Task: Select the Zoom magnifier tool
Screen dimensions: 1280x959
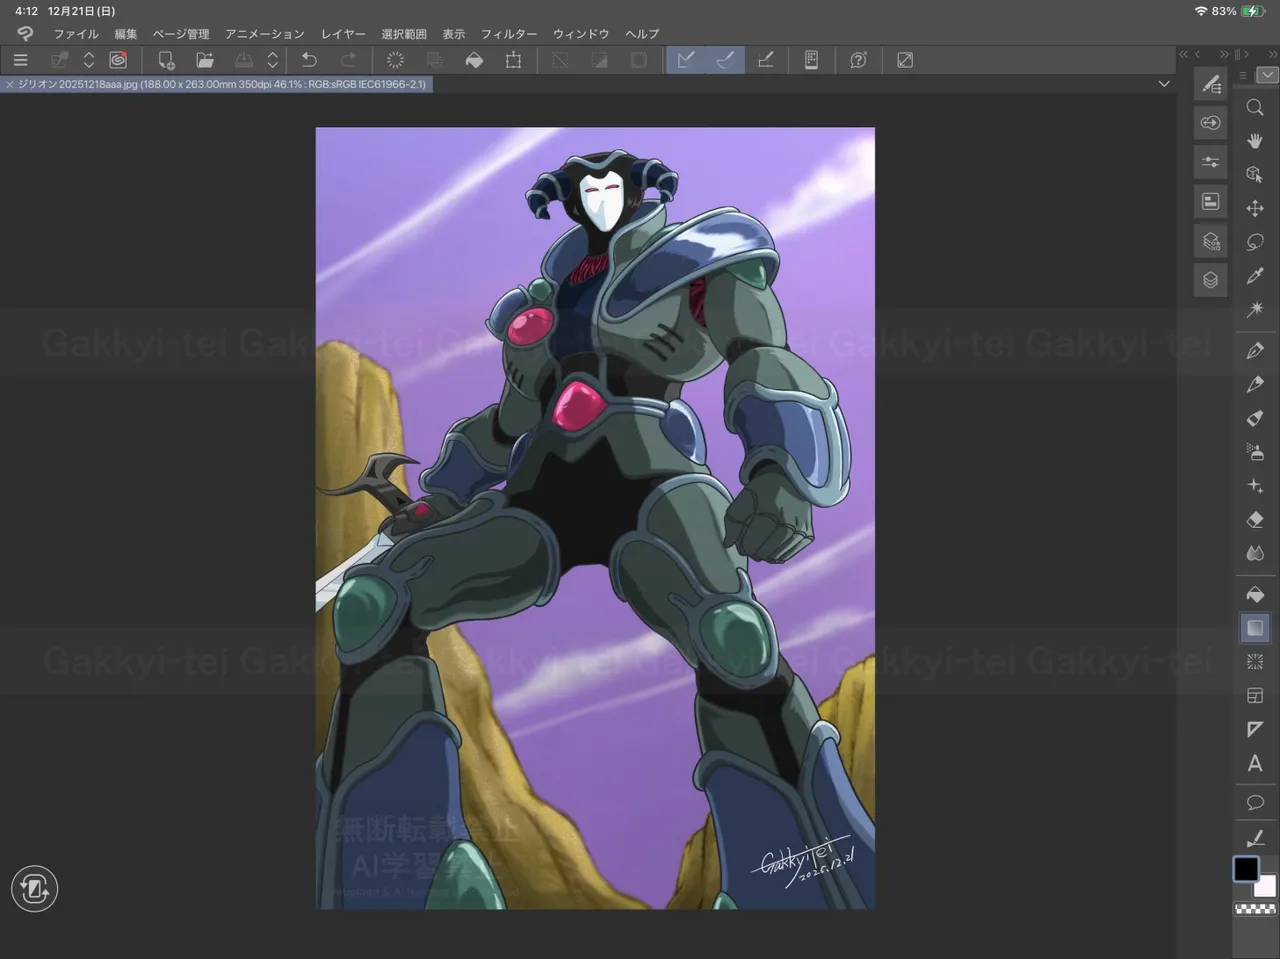Action: (x=1255, y=107)
